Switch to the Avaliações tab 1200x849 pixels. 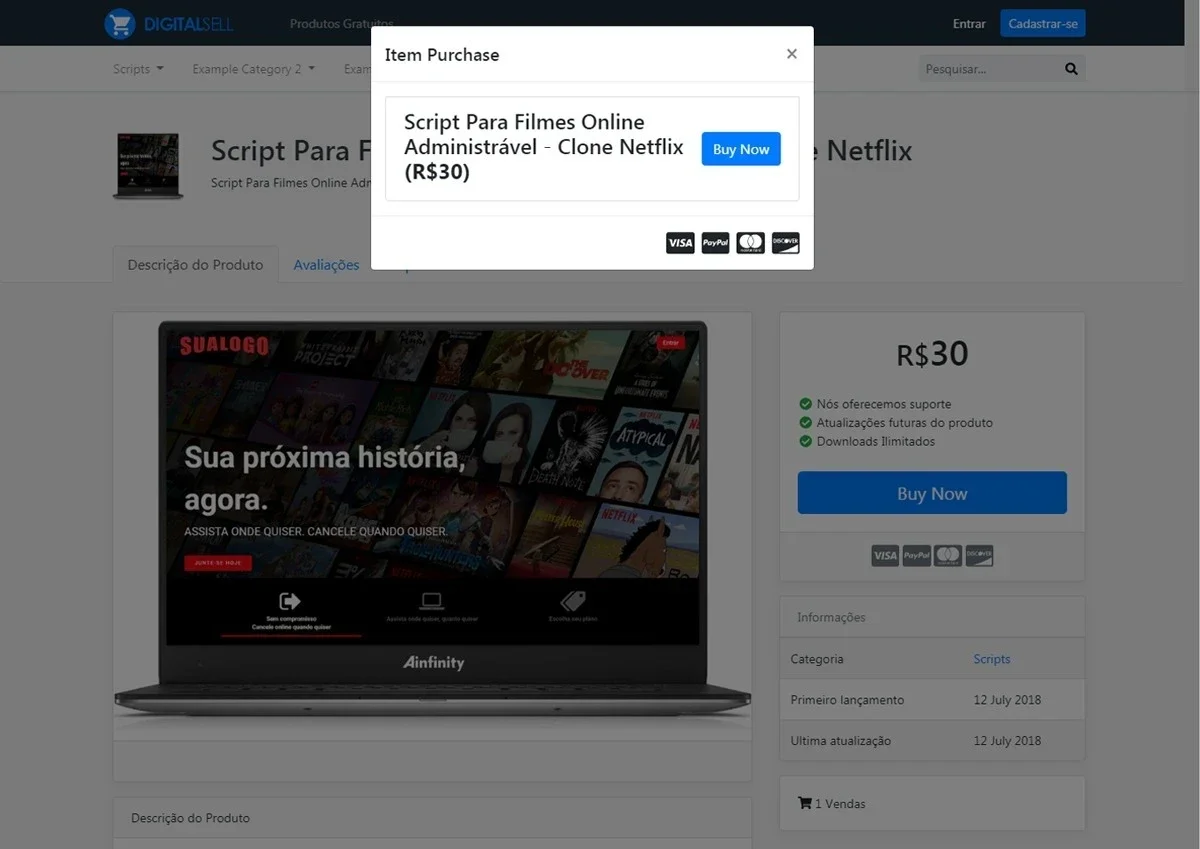[x=326, y=265]
